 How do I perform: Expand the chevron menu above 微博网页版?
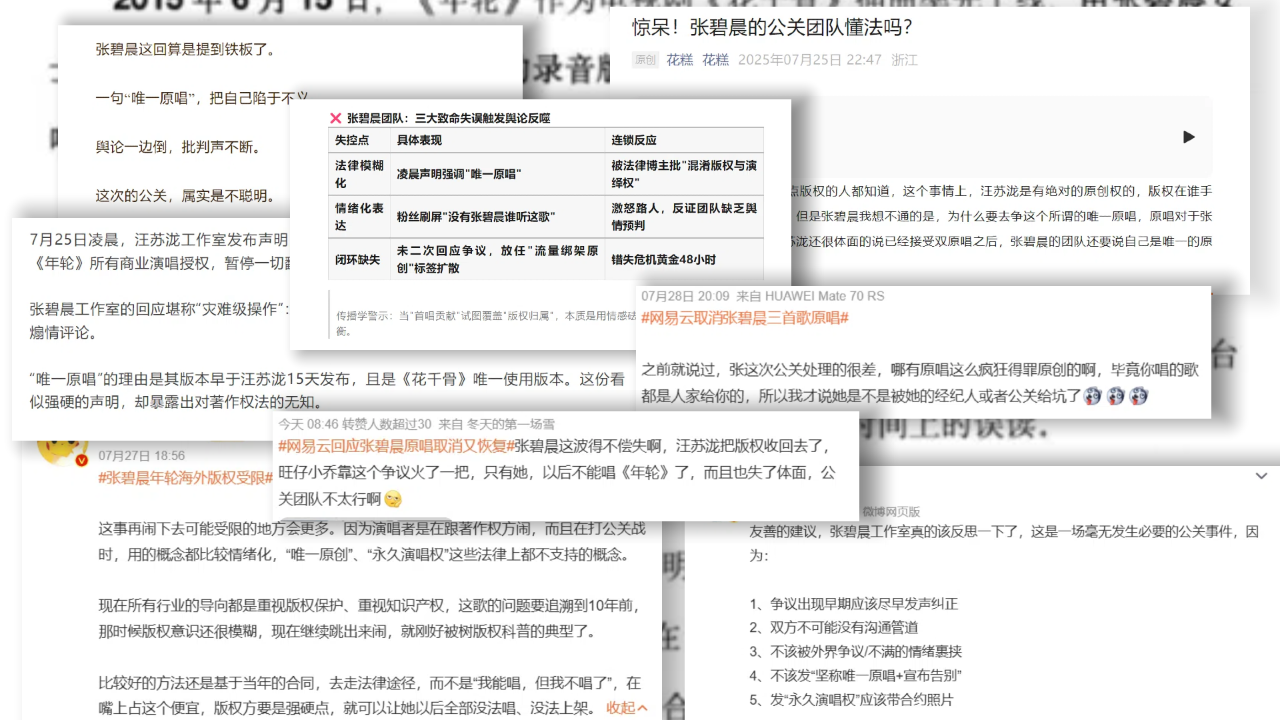click(x=1260, y=475)
